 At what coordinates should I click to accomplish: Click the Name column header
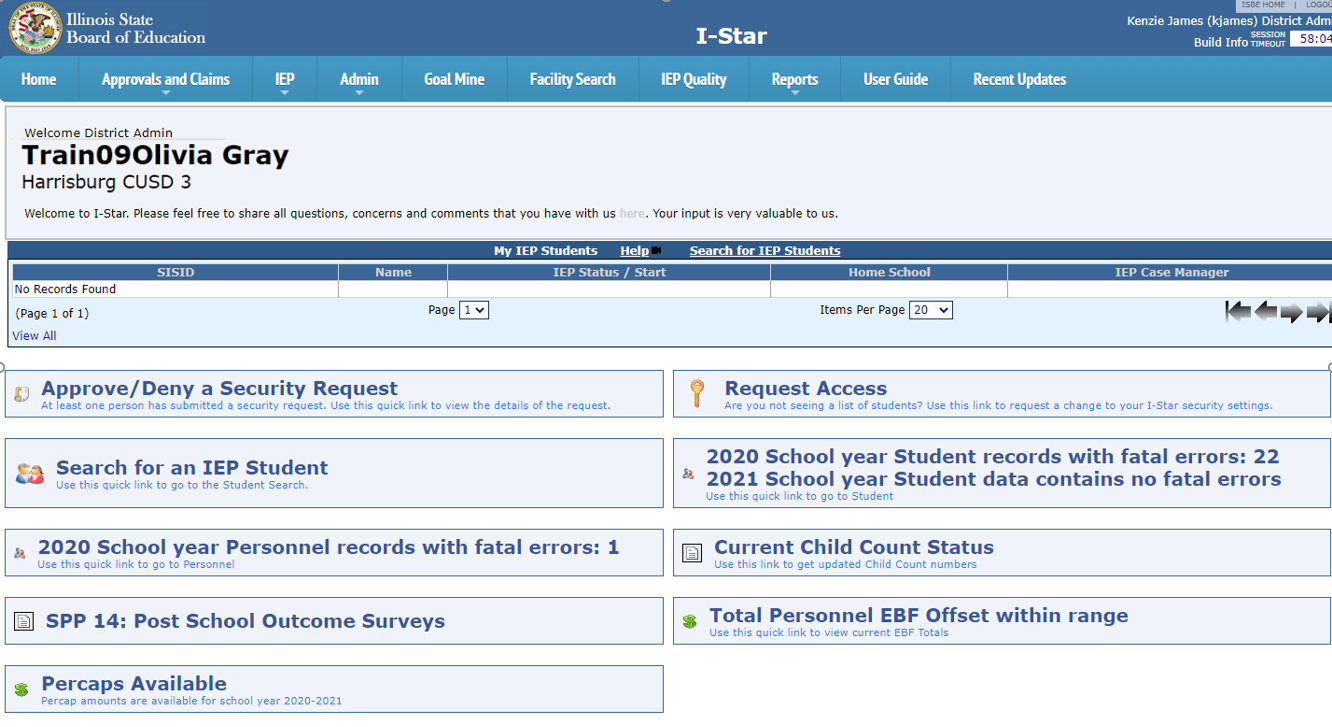click(x=393, y=272)
